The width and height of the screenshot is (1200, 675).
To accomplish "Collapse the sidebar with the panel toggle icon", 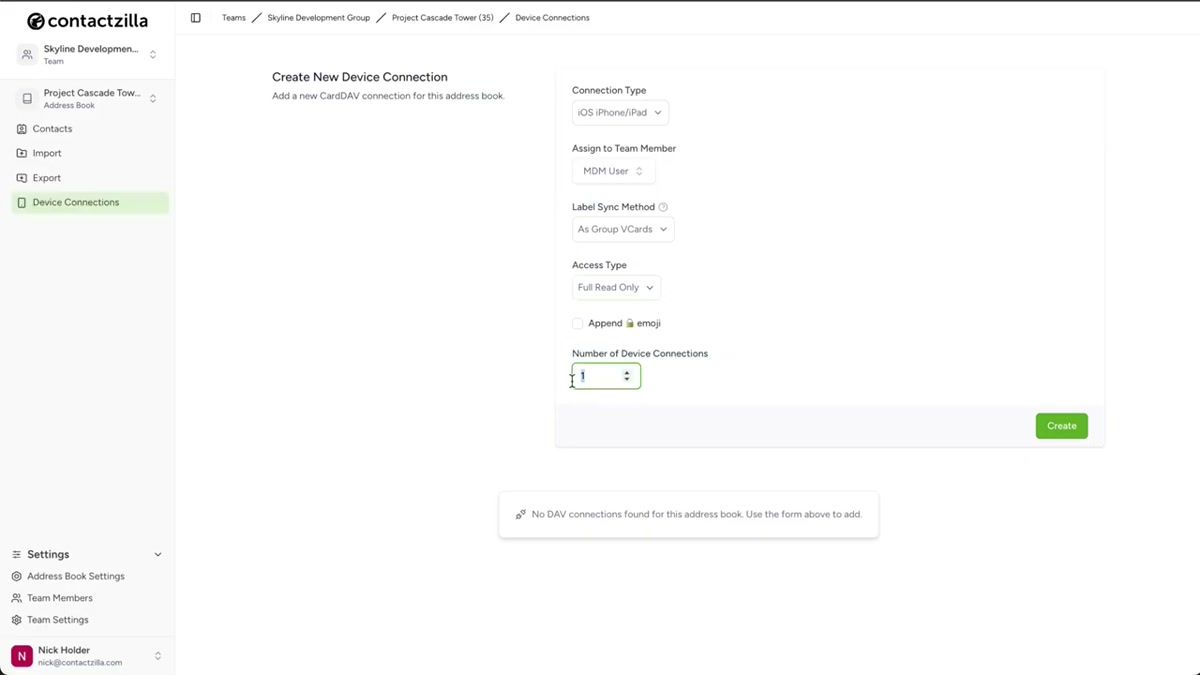I will click(x=196, y=17).
